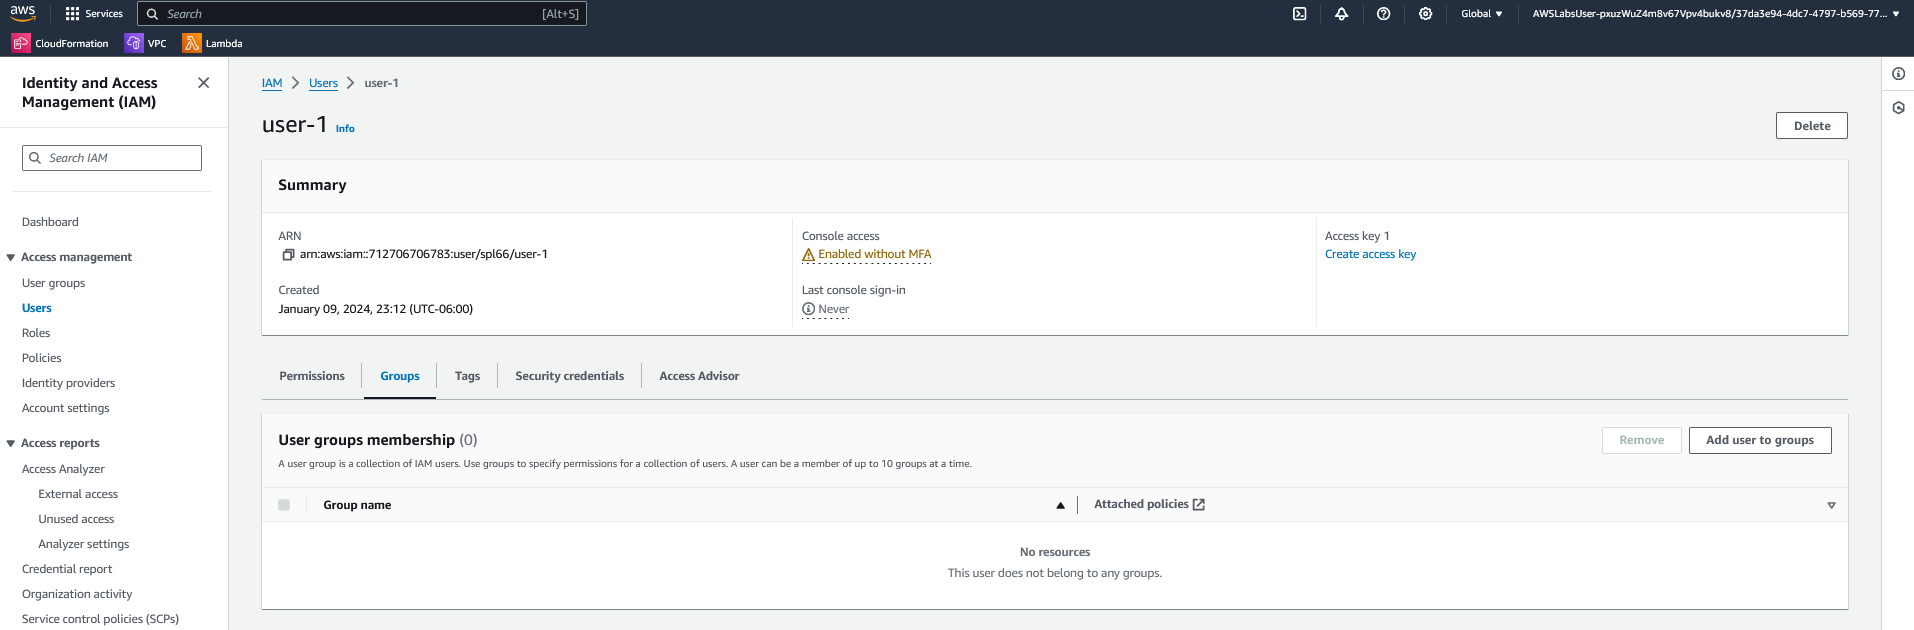This screenshot has width=1914, height=630.
Task: Close the IAM navigation sidebar
Action: (x=204, y=83)
